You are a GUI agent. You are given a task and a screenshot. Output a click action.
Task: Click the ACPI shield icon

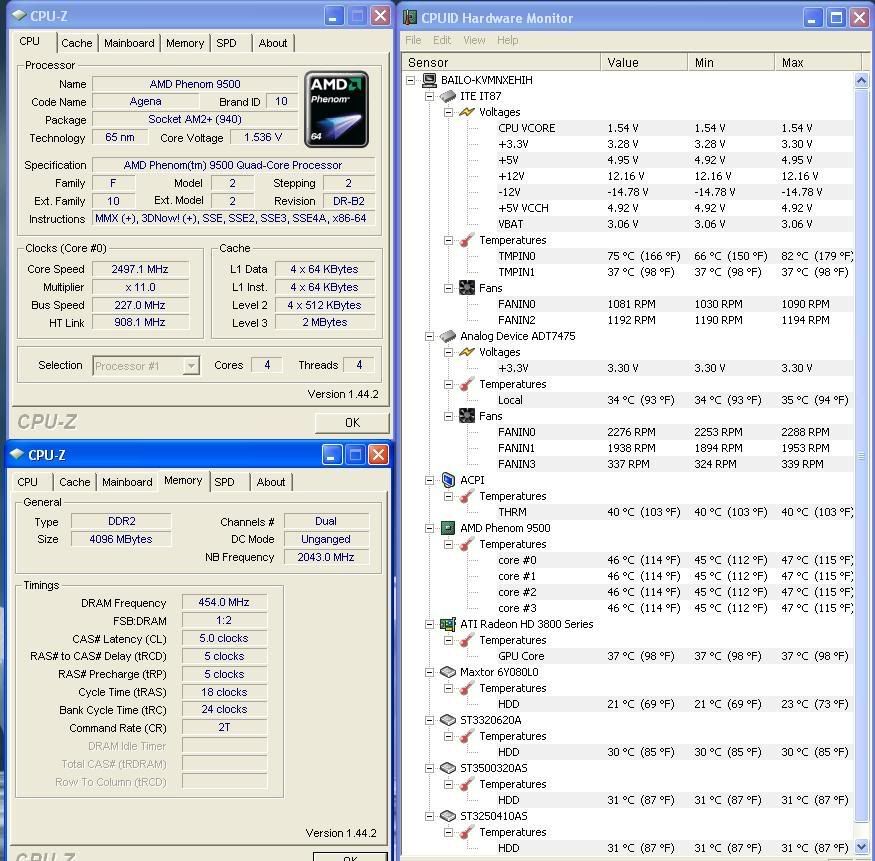click(448, 480)
